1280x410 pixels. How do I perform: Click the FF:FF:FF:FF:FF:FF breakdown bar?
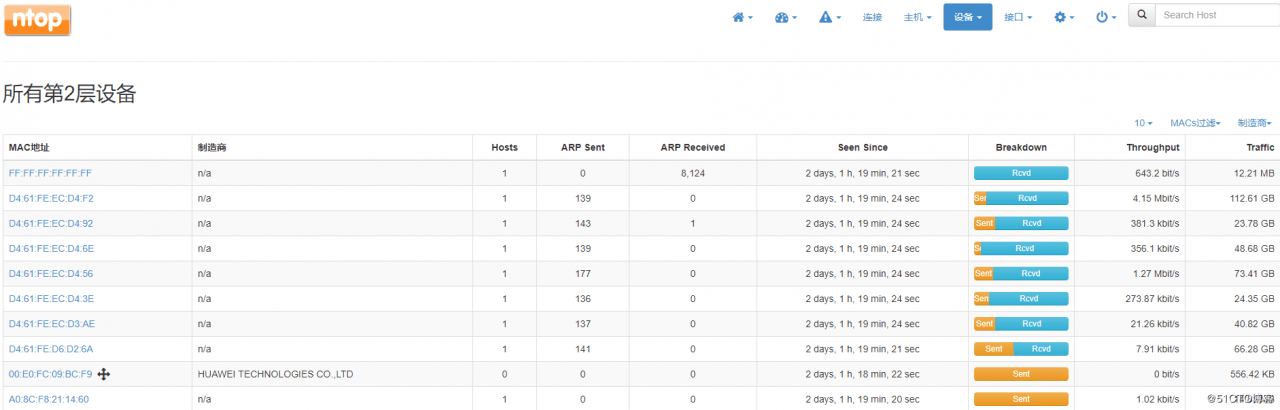coord(1021,173)
